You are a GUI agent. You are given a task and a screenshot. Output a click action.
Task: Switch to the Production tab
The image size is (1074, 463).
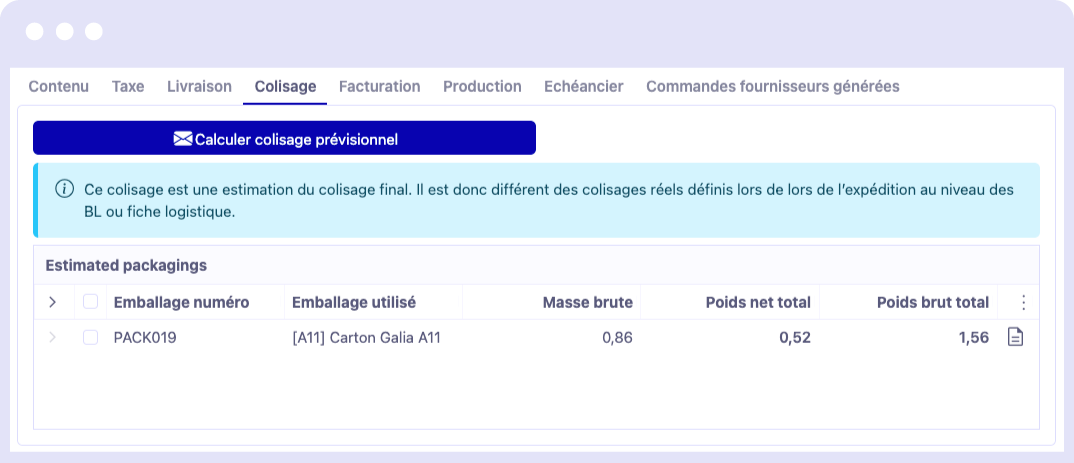pos(482,87)
